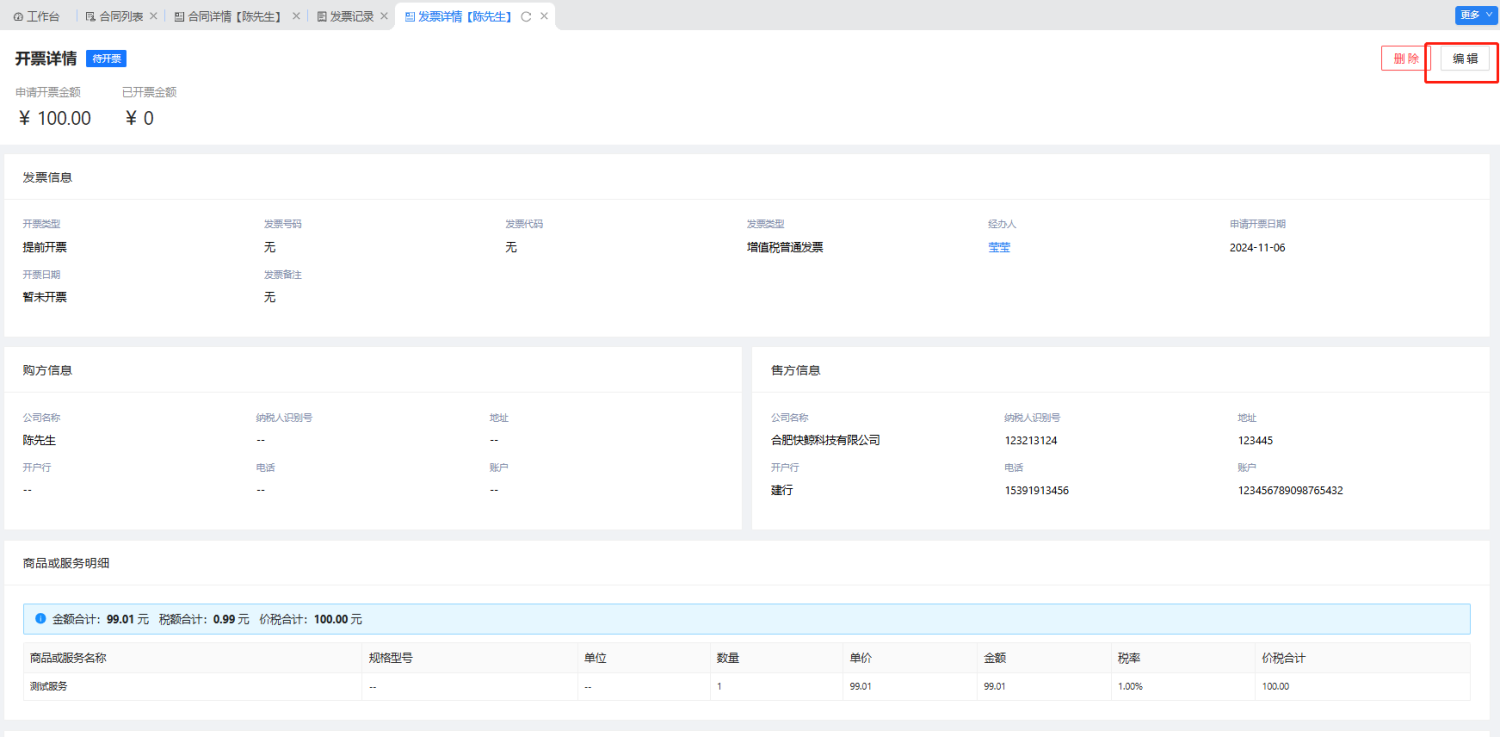Image resolution: width=1500 pixels, height=737 pixels.
Task: Open the 工作台 tab
Action: 36,17
